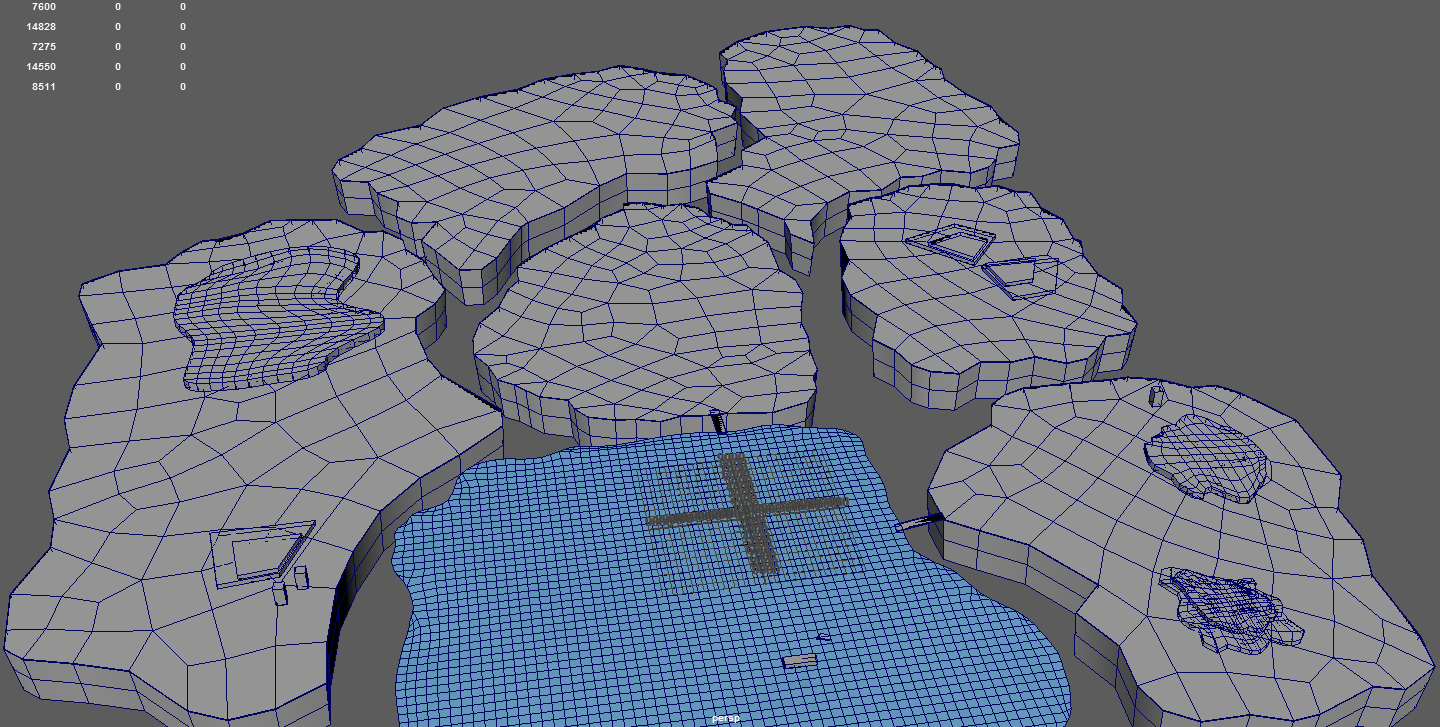1440x727 pixels.
Task: Select the upper rectangular frame on right island
Action: (950, 242)
